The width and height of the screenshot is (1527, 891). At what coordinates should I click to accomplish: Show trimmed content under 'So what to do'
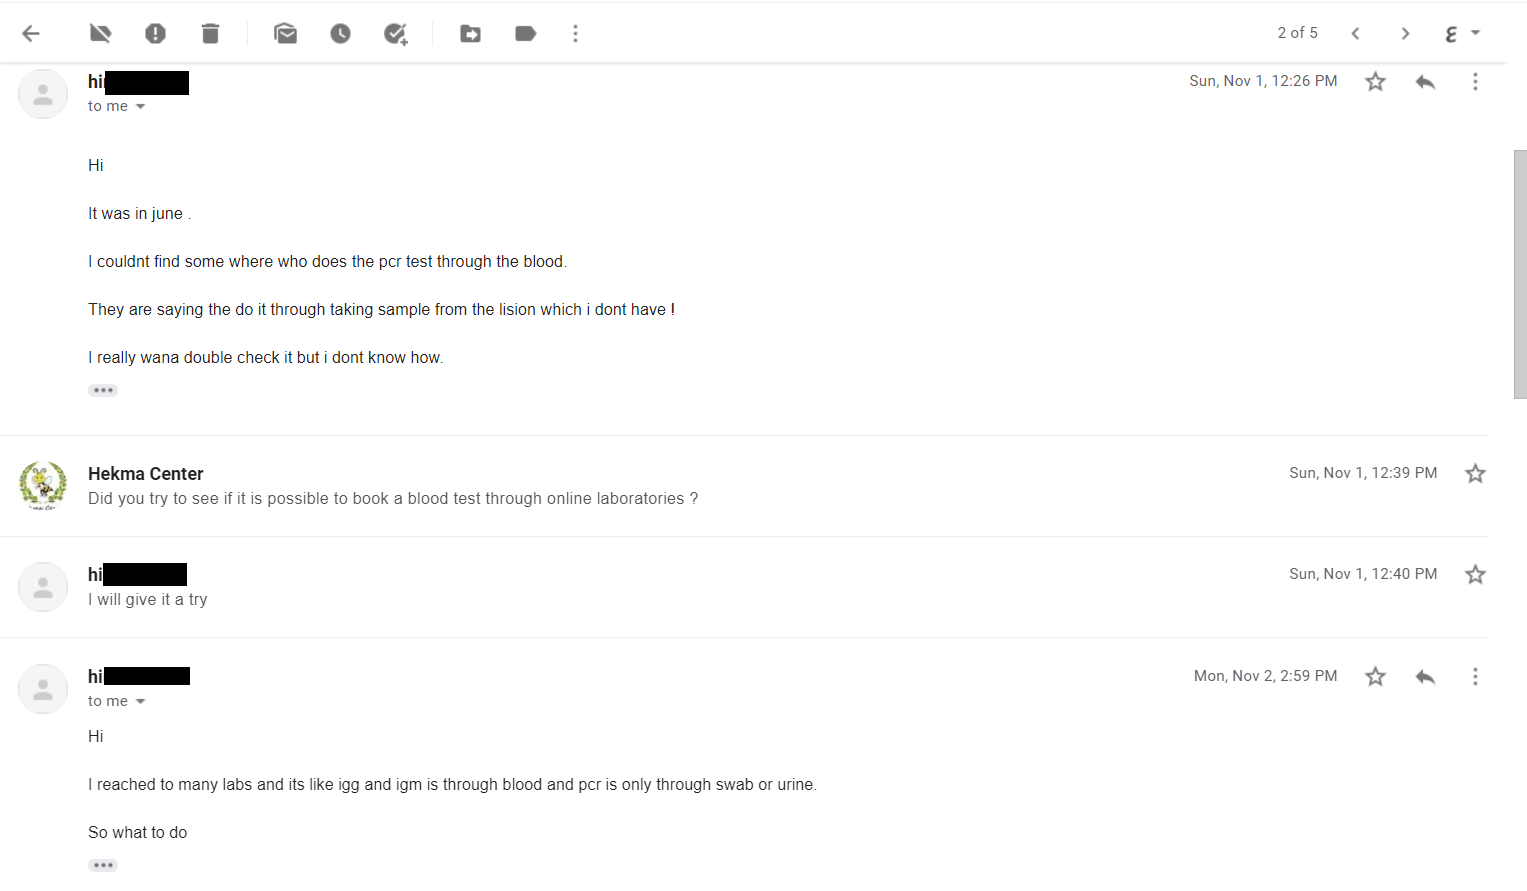tap(103, 865)
